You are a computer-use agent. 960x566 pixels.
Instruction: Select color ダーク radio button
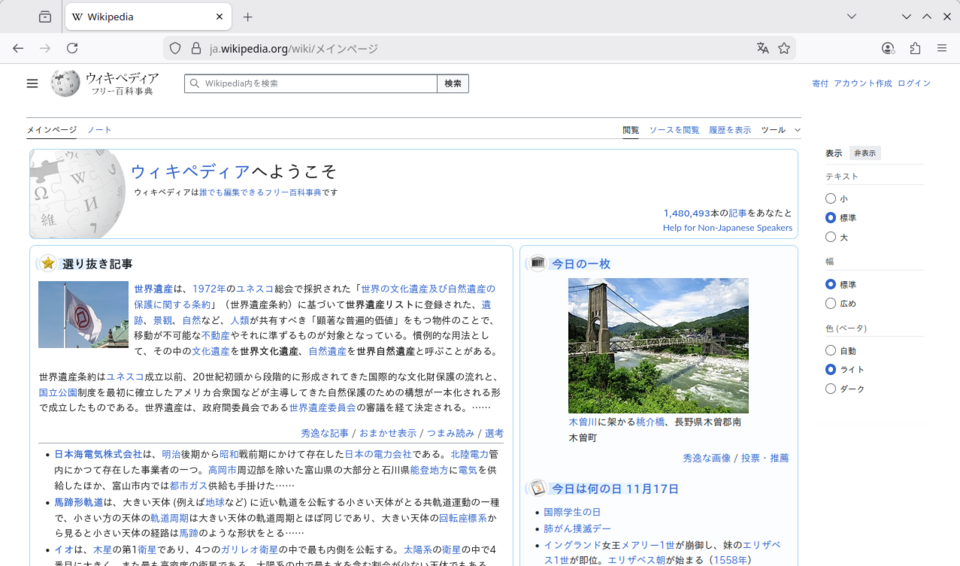(x=831, y=388)
